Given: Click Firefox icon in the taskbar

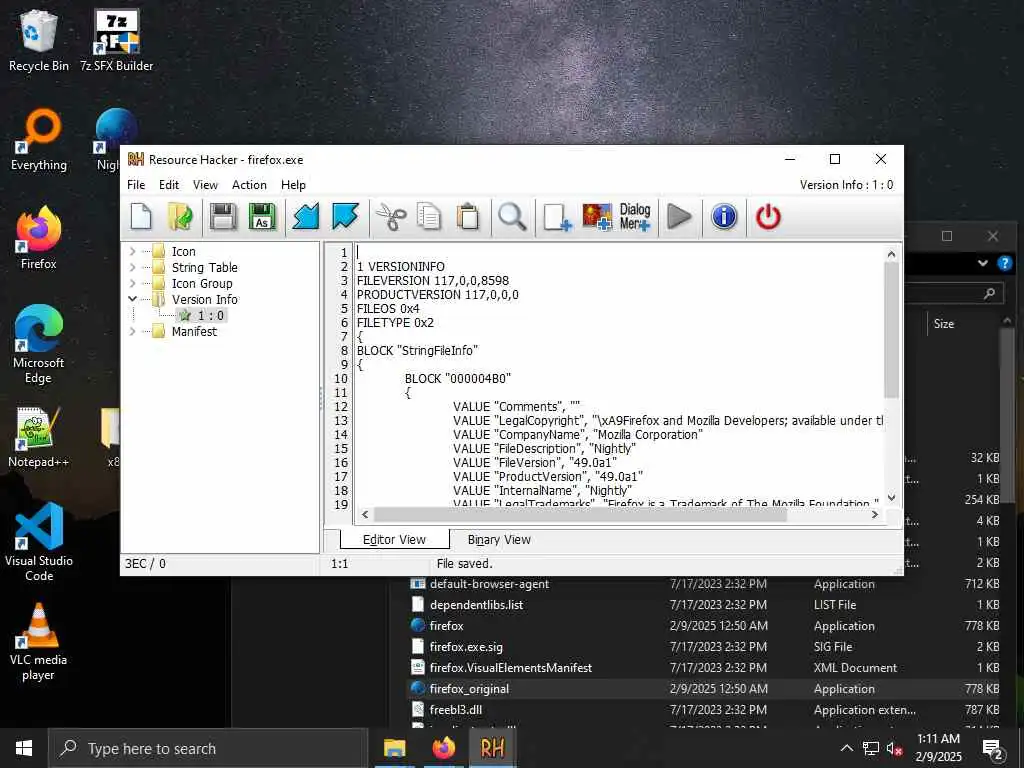Looking at the screenshot, I should pyautogui.click(x=443, y=748).
